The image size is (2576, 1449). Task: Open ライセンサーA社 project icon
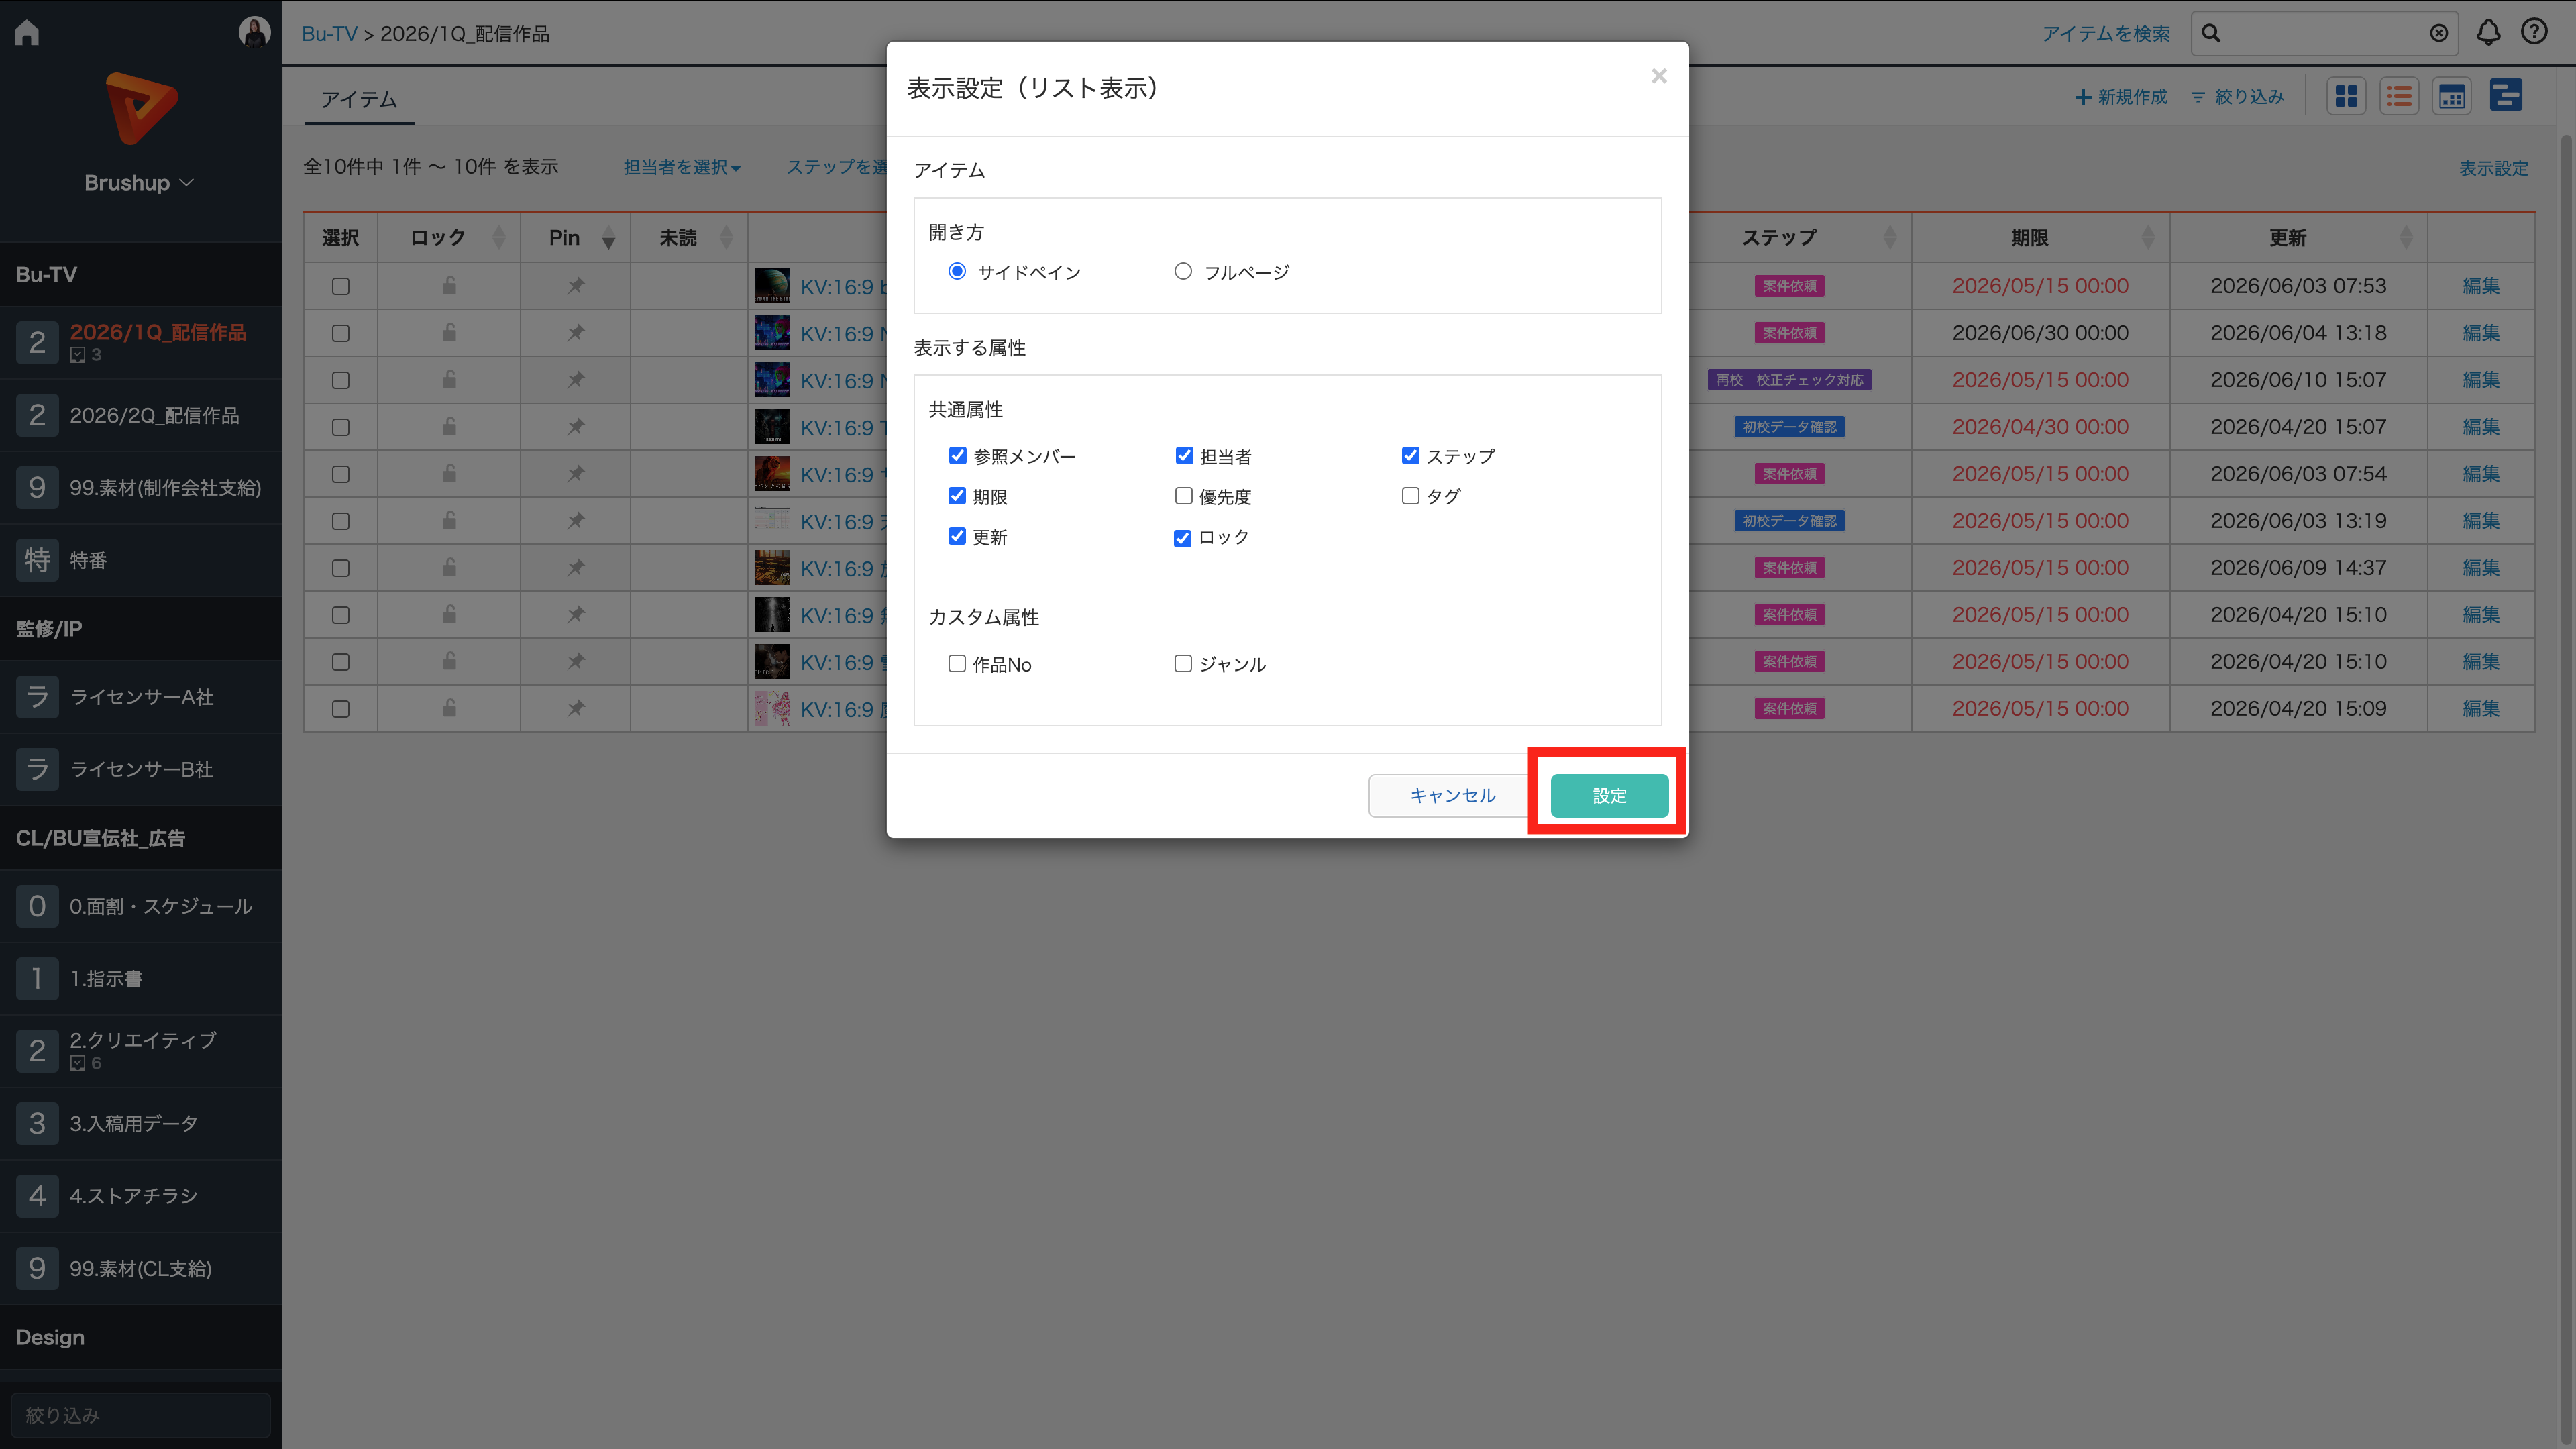37,697
